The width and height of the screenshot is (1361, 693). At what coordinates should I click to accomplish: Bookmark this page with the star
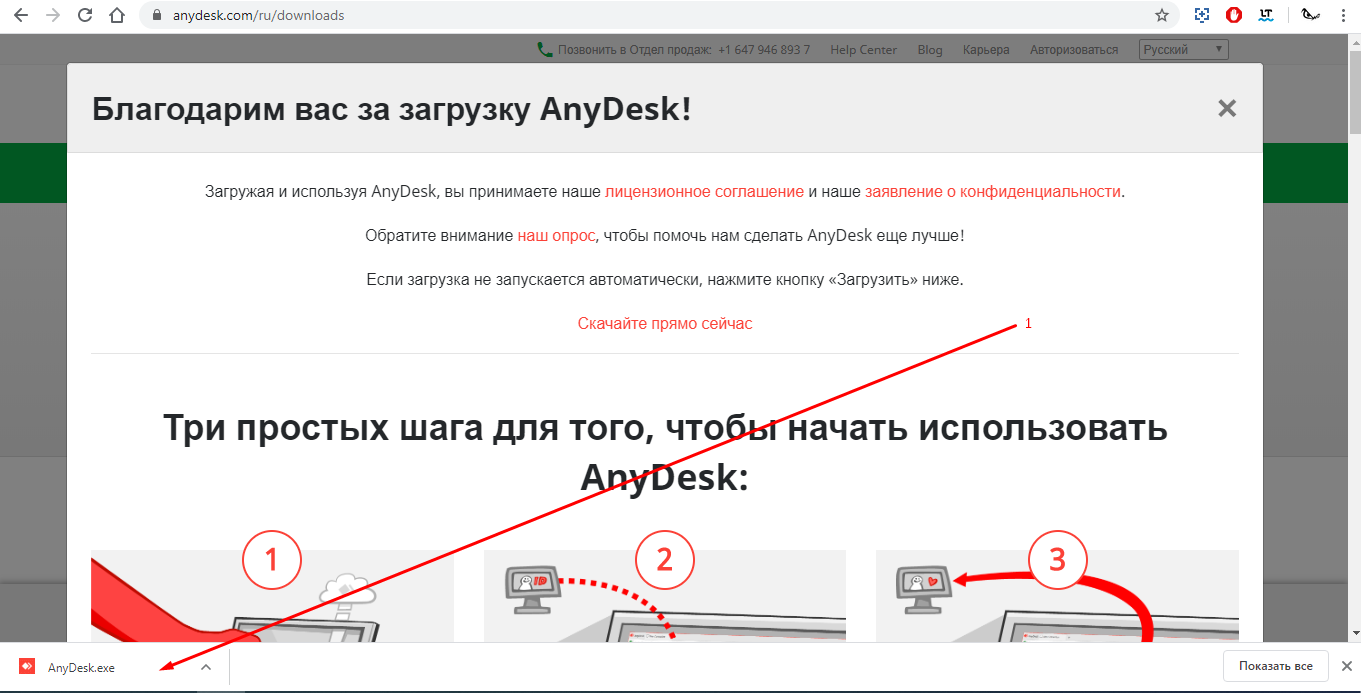point(1161,15)
